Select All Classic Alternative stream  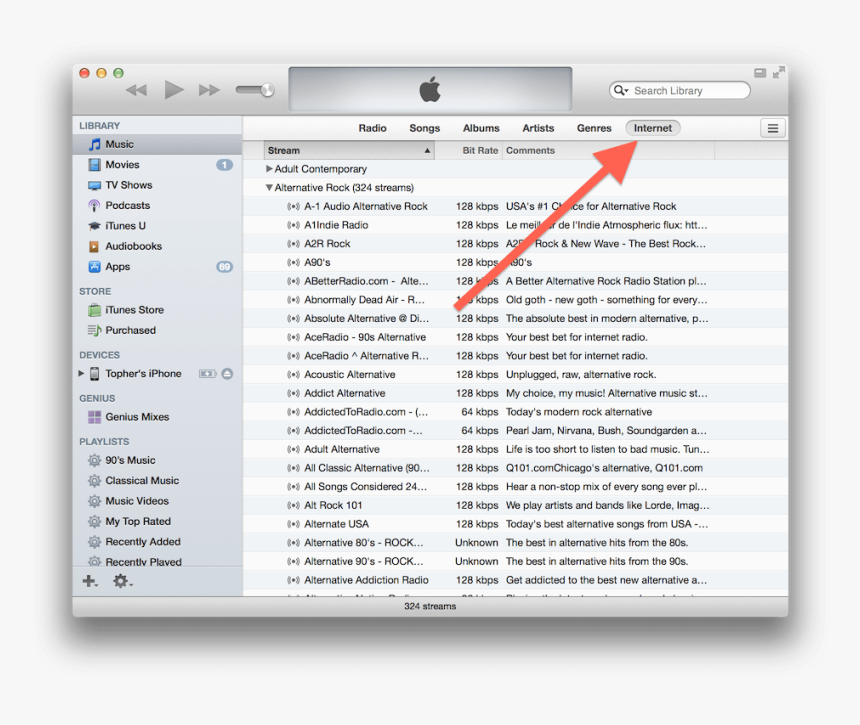516,468
